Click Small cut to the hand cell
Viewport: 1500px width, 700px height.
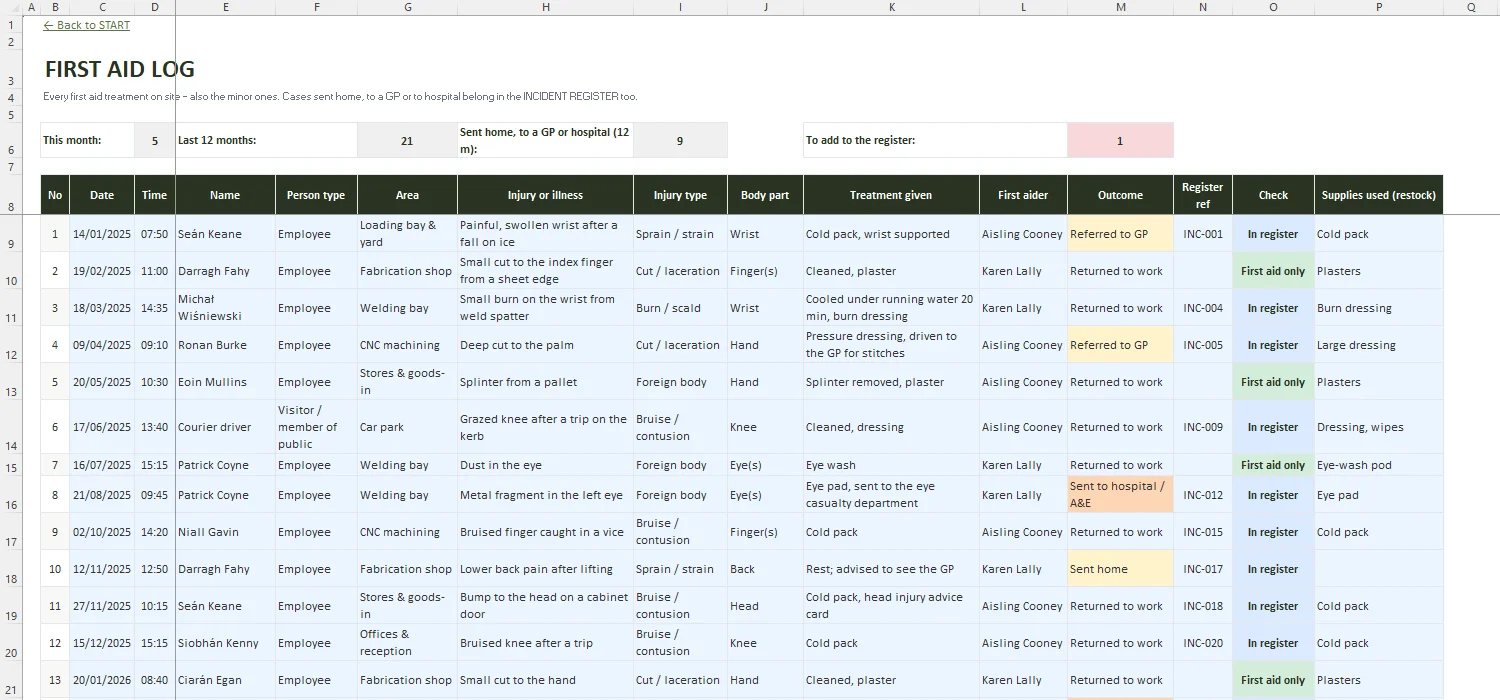point(545,680)
